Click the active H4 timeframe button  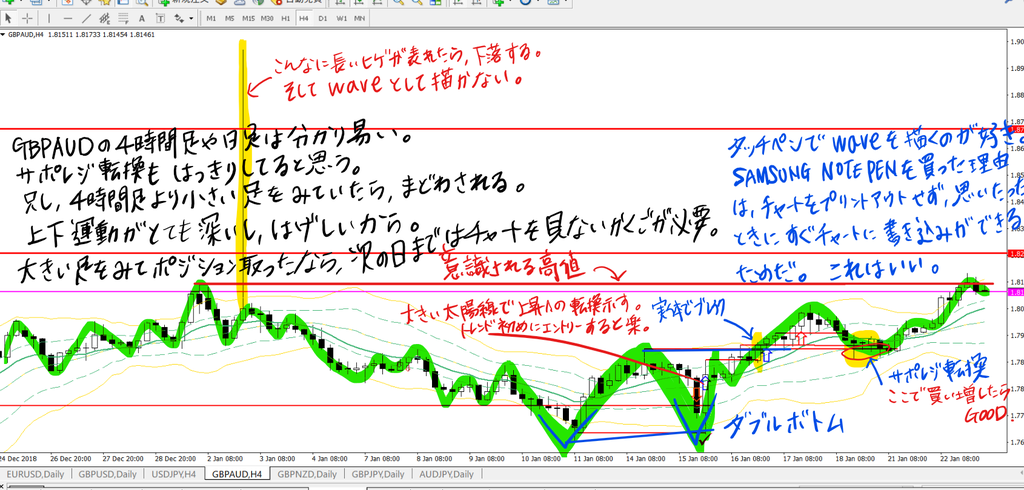click(304, 18)
